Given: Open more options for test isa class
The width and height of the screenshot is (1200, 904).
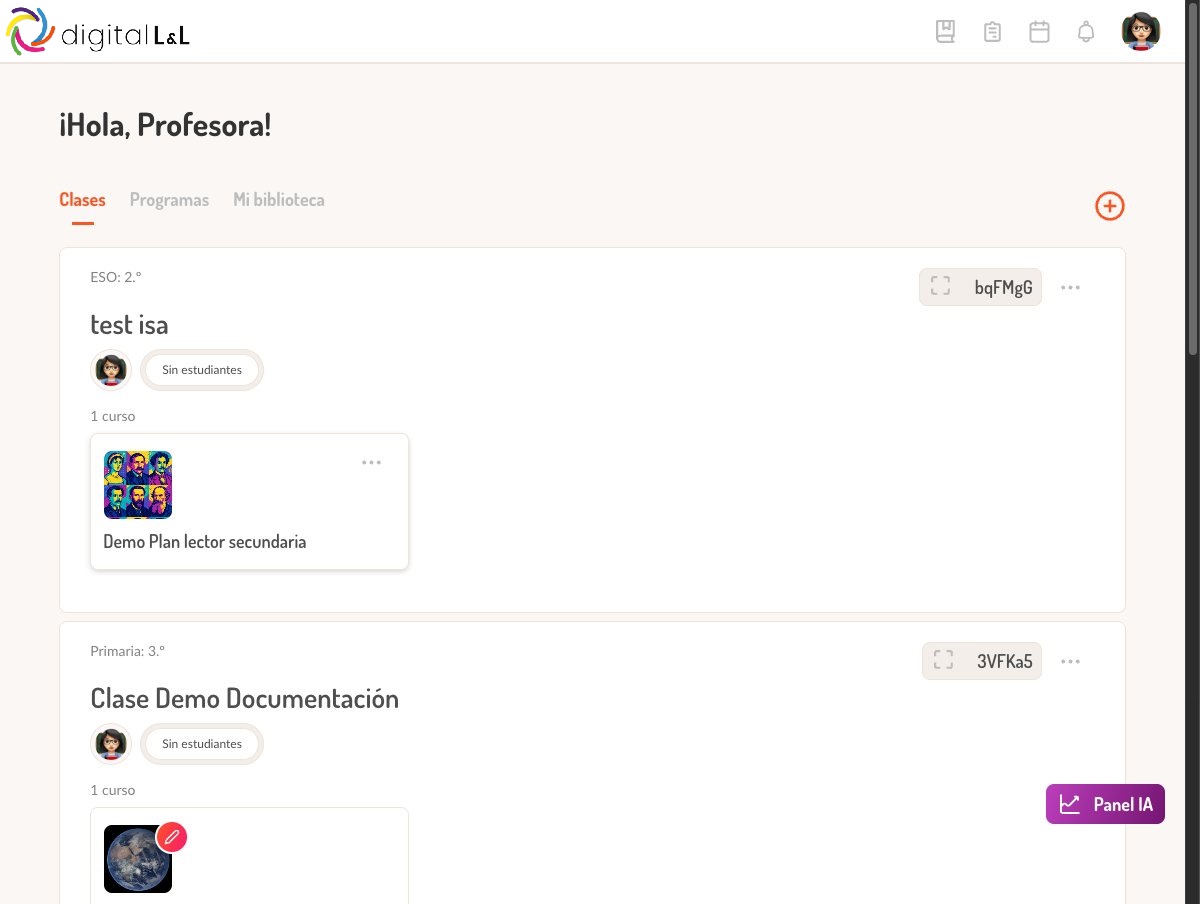Looking at the screenshot, I should click(1071, 288).
